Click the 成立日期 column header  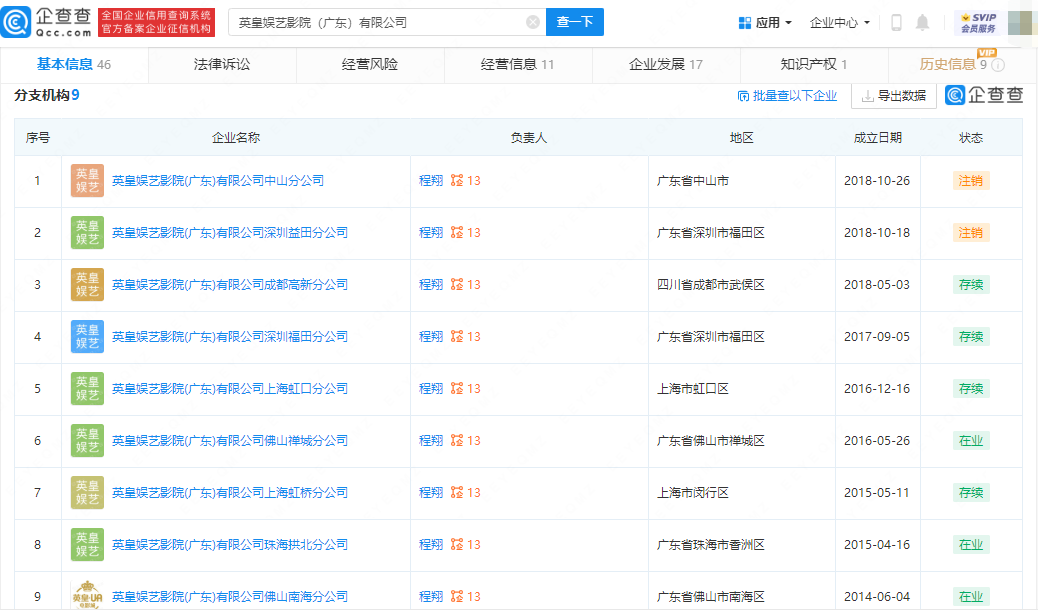pos(877,138)
